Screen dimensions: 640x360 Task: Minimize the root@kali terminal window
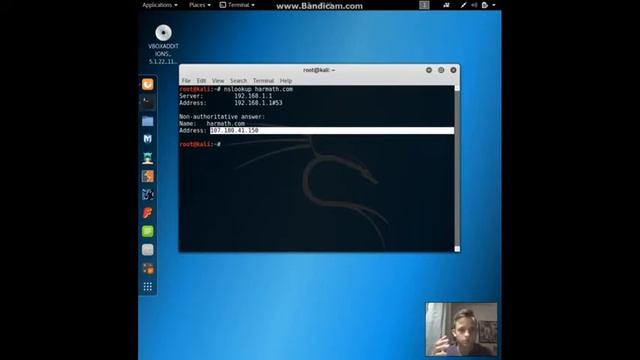tap(429, 70)
